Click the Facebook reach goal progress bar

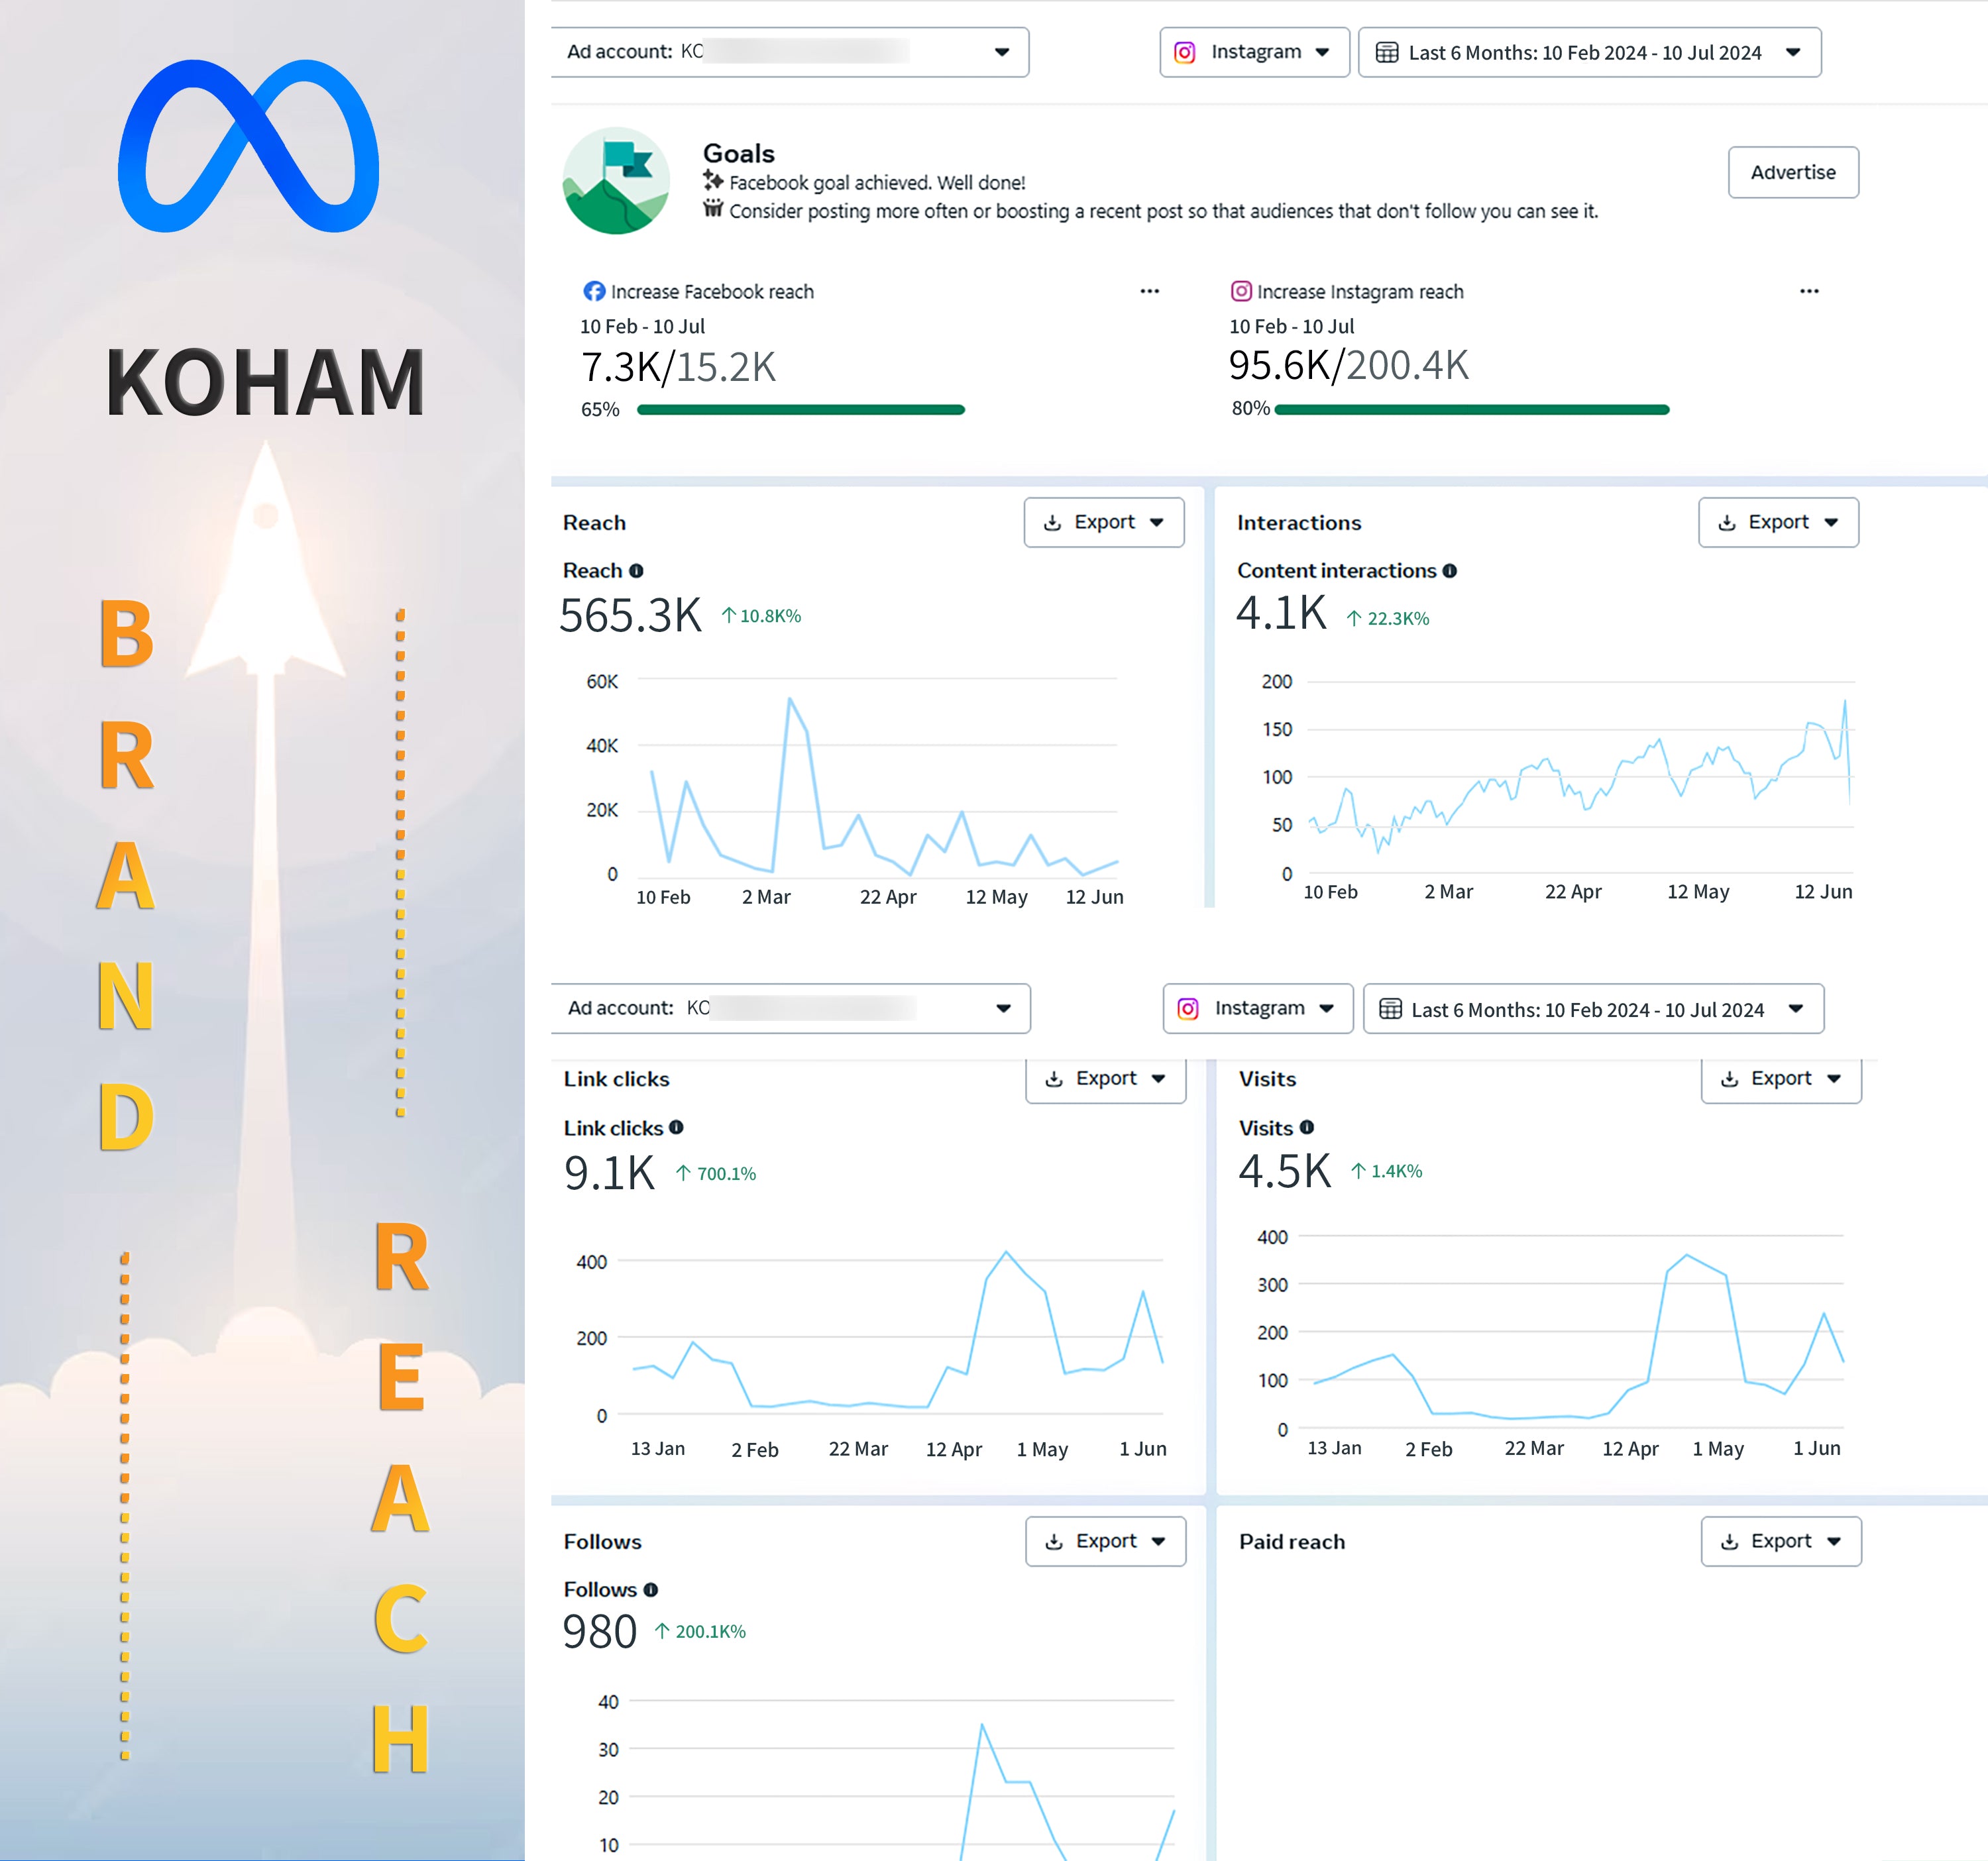pos(800,409)
